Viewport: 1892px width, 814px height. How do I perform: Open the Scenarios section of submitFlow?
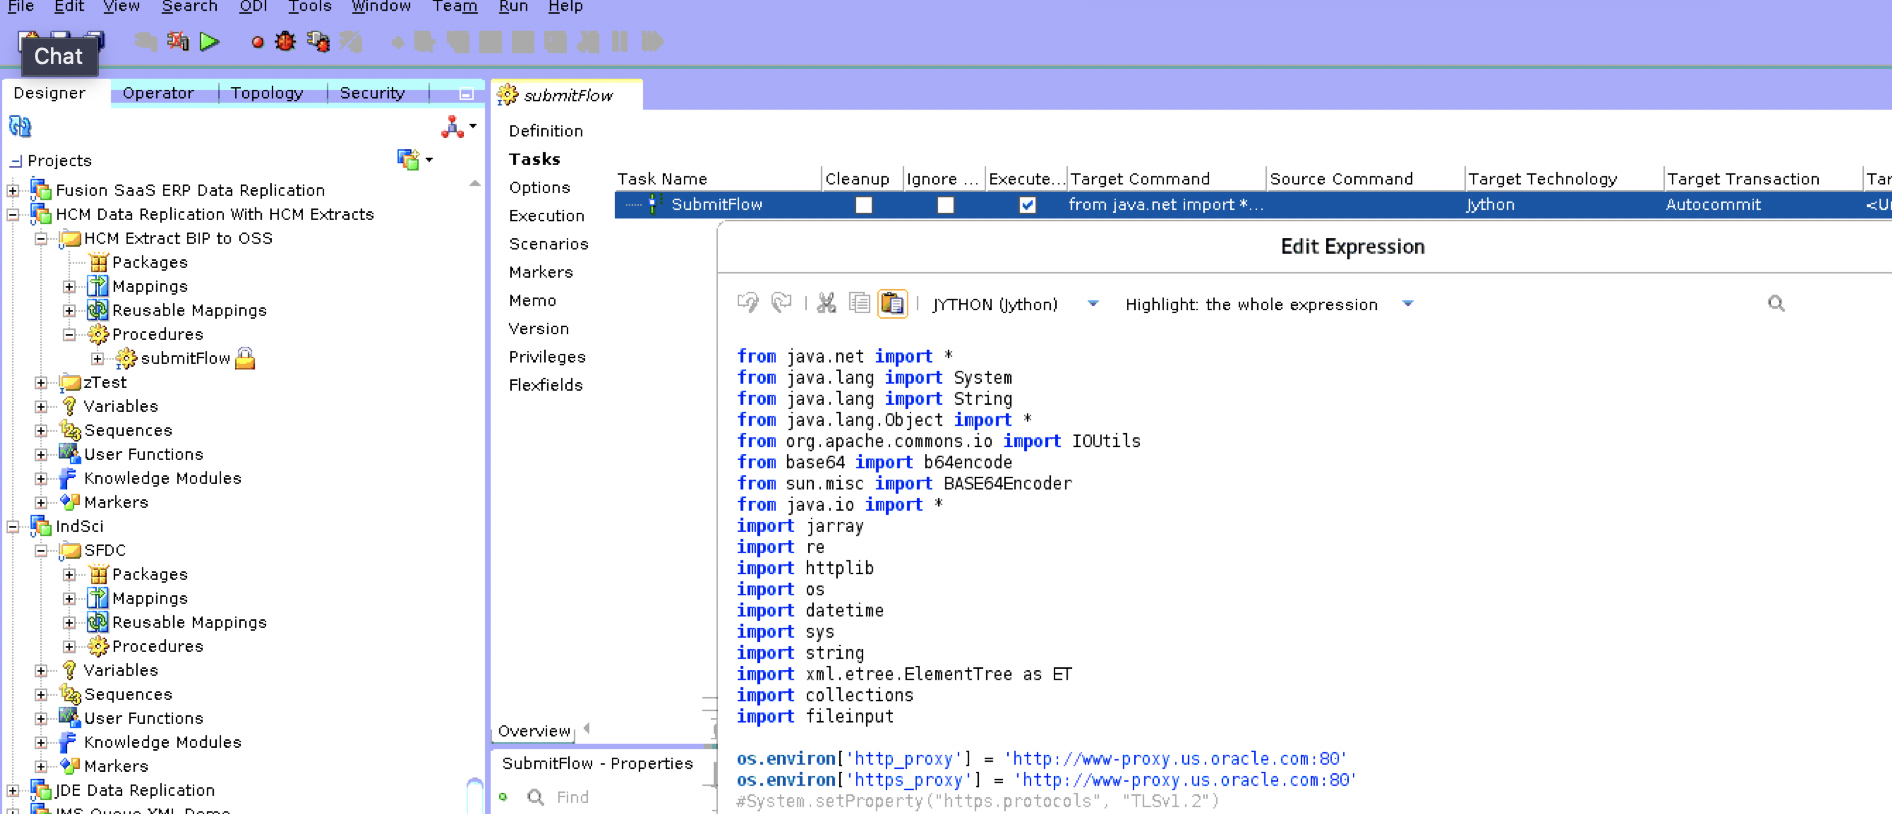(548, 244)
